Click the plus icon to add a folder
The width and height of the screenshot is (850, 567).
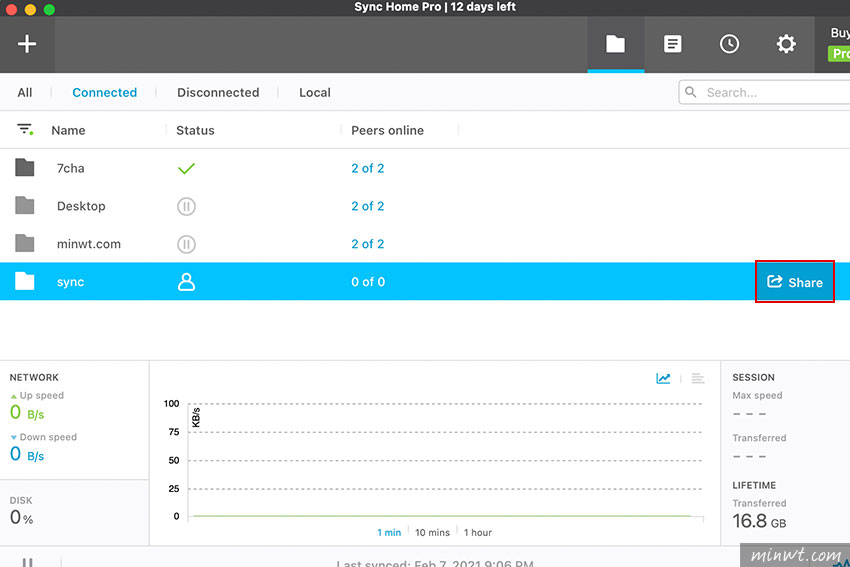tap(27, 44)
